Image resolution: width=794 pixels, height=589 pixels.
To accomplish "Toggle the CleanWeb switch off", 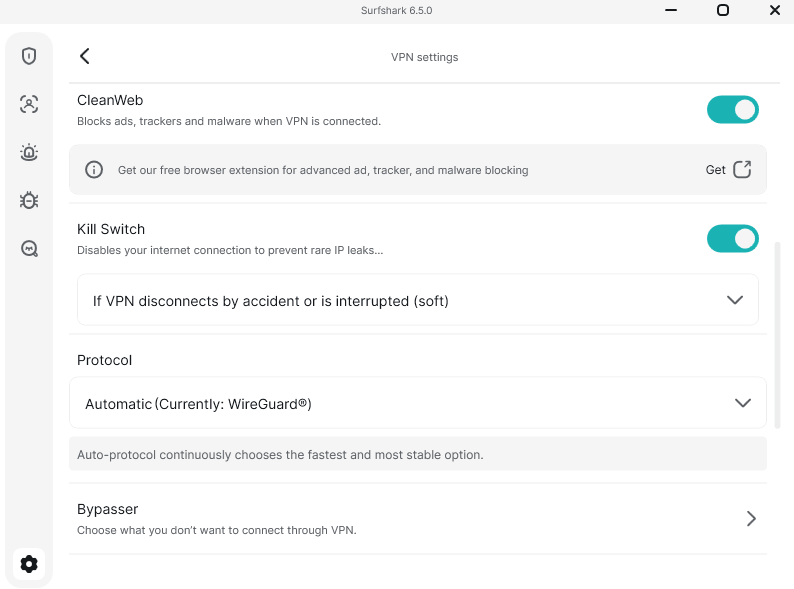I will pyautogui.click(x=732, y=109).
